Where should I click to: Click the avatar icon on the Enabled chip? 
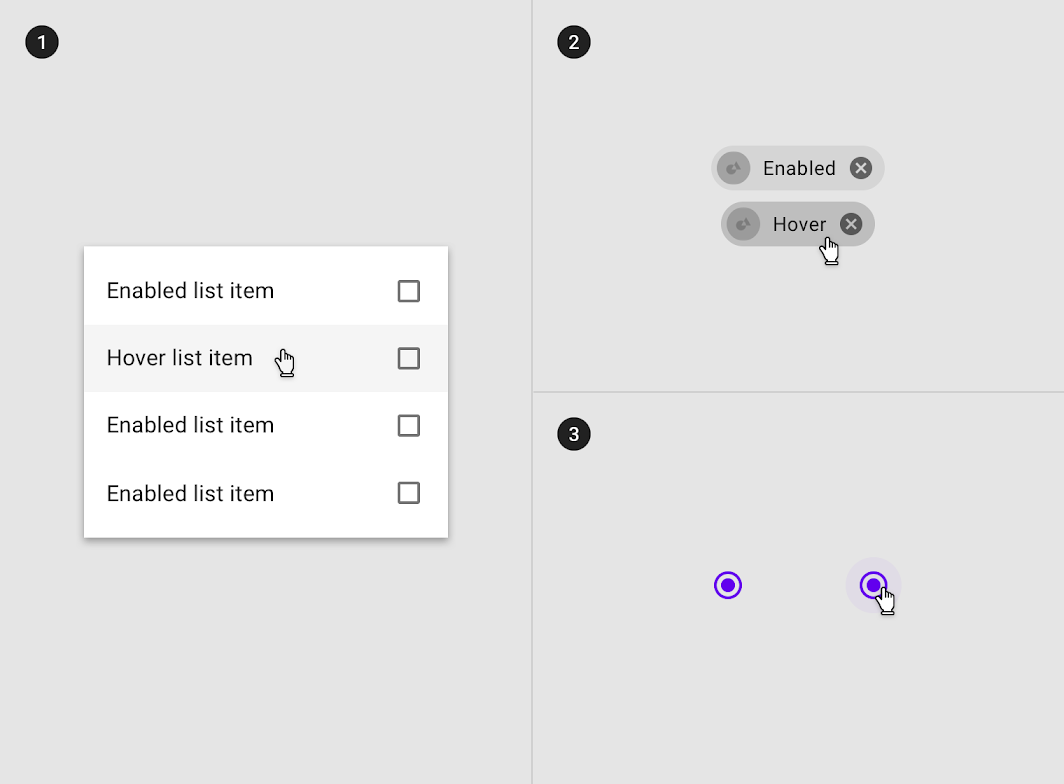[734, 168]
